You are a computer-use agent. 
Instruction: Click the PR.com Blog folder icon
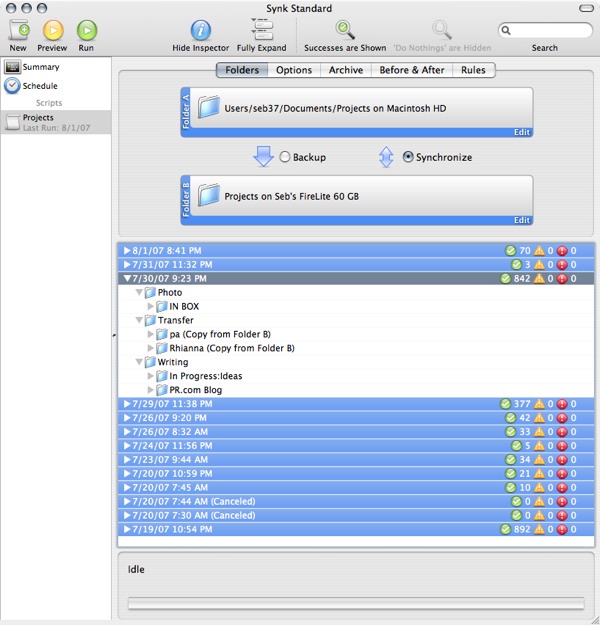click(162, 390)
